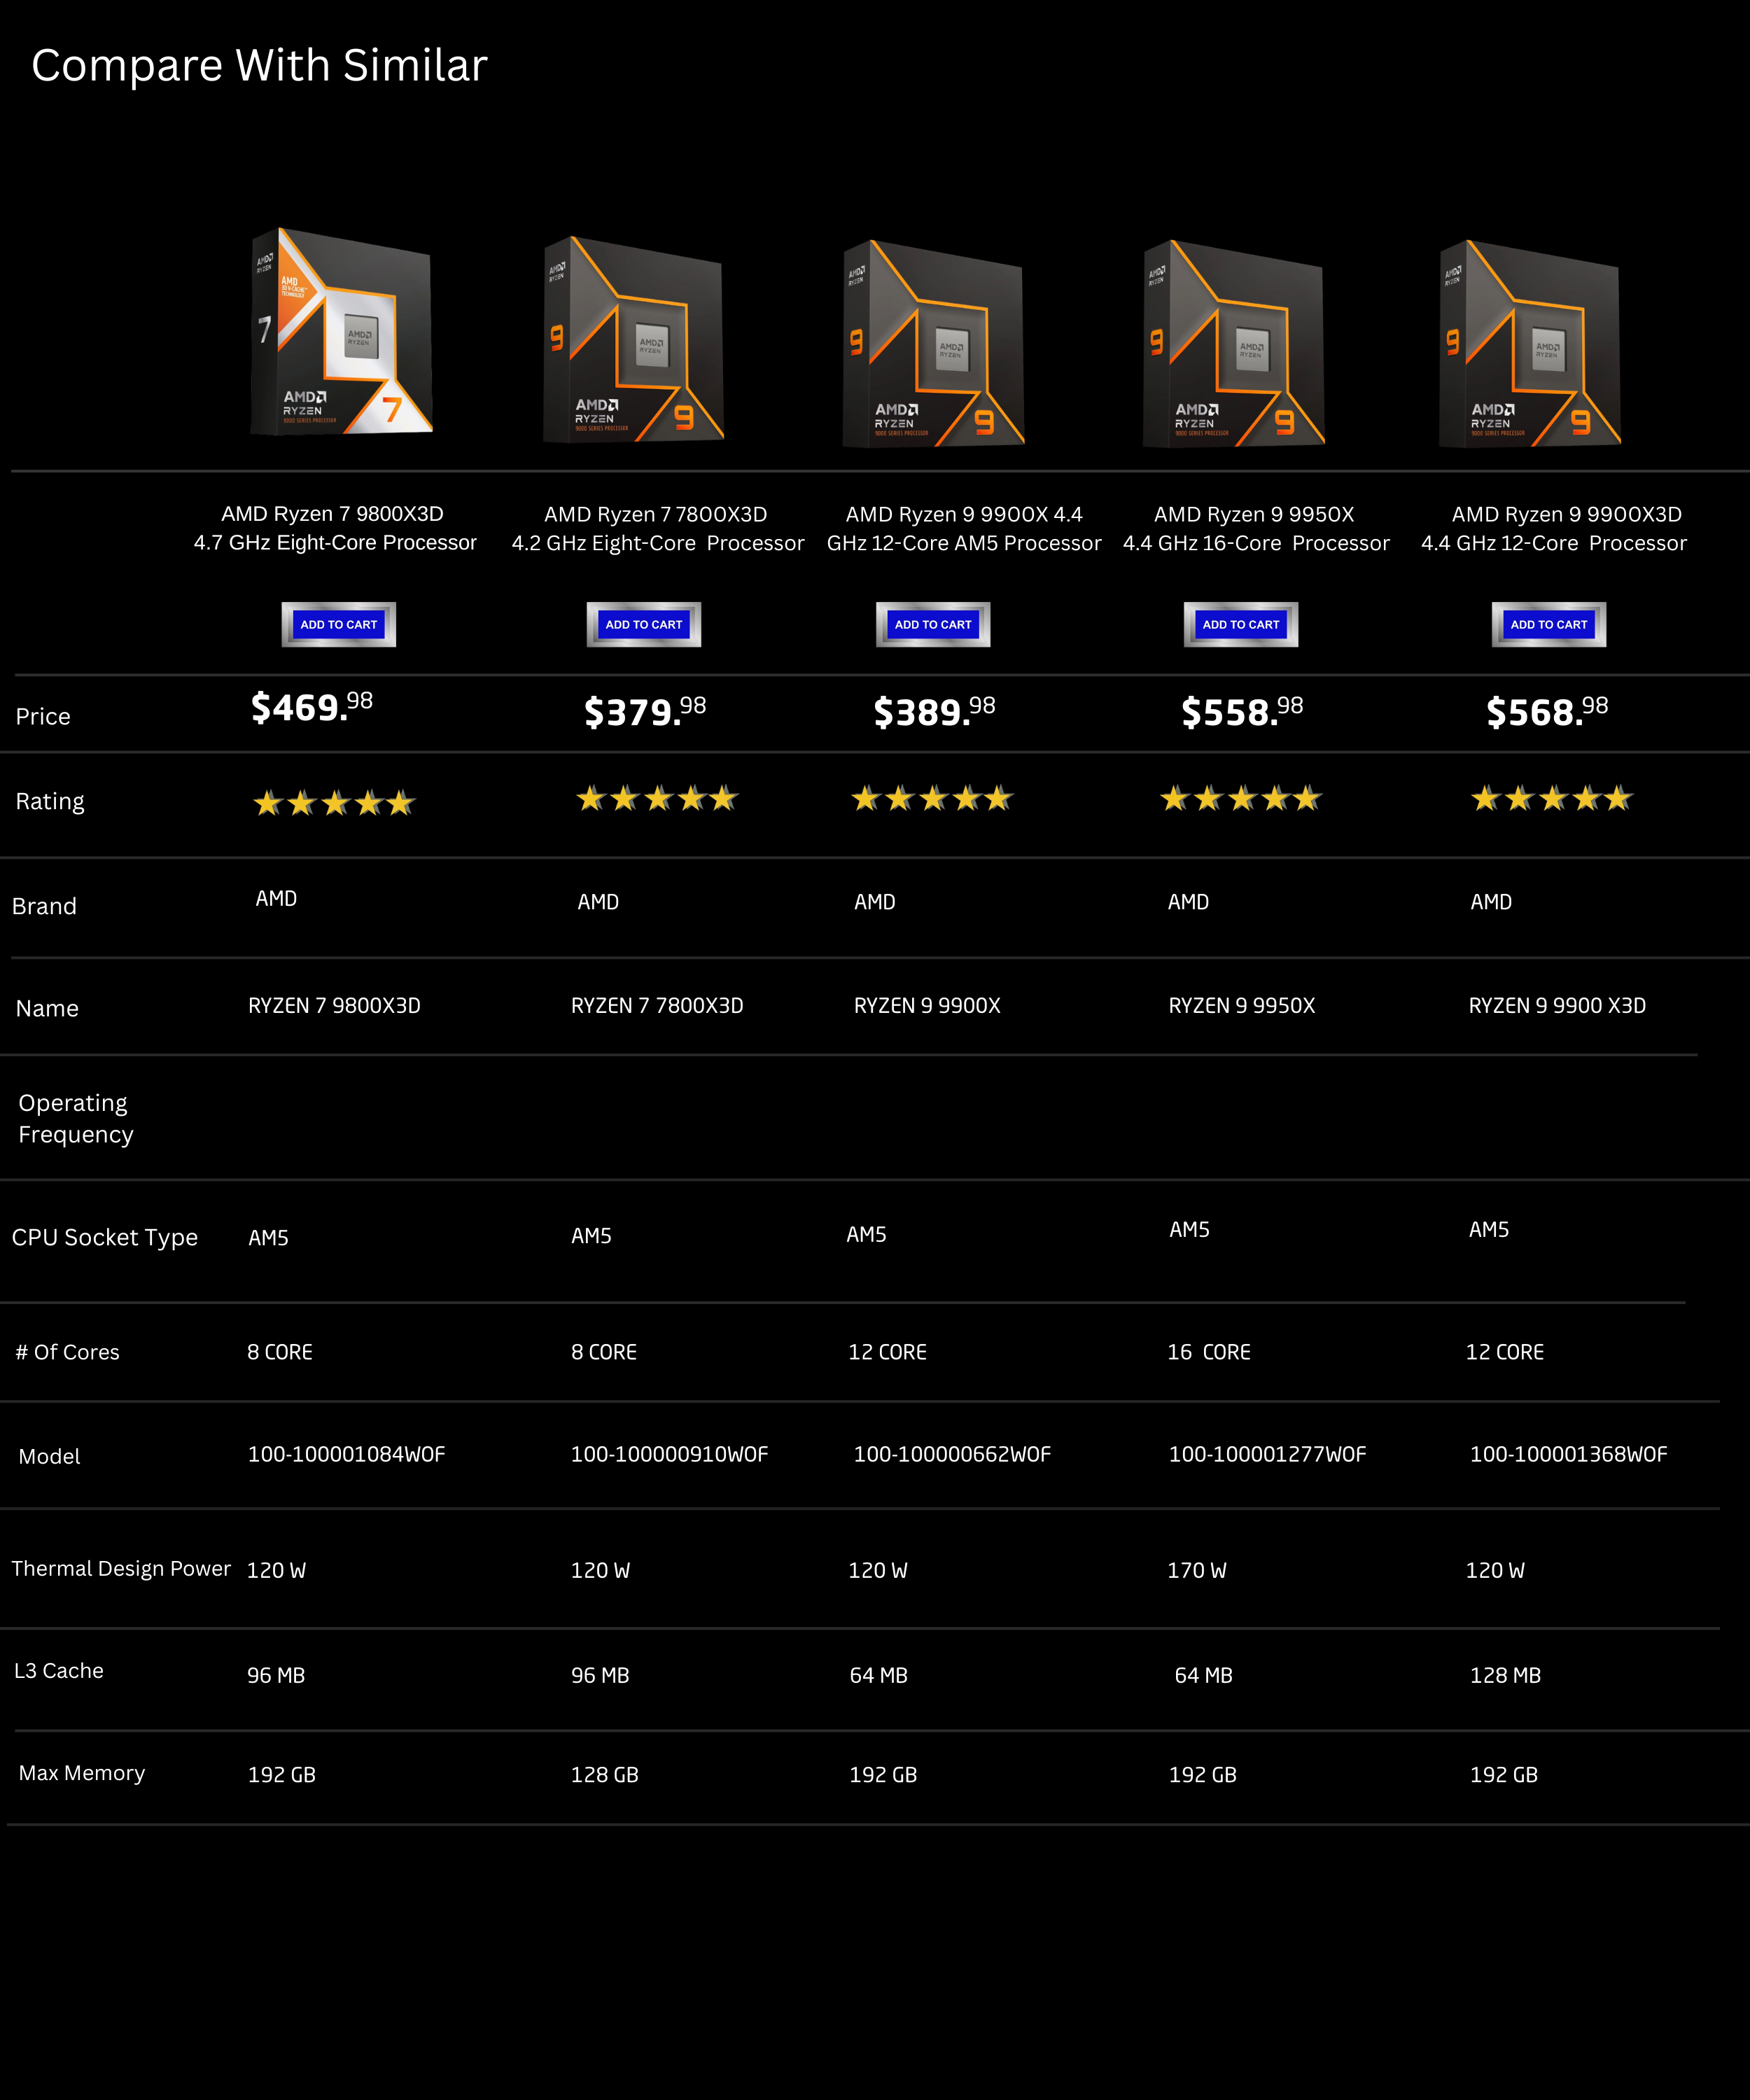This screenshot has width=1750, height=2100.
Task: Click Ryzen 9 9900X3D box image
Action: point(1529,343)
